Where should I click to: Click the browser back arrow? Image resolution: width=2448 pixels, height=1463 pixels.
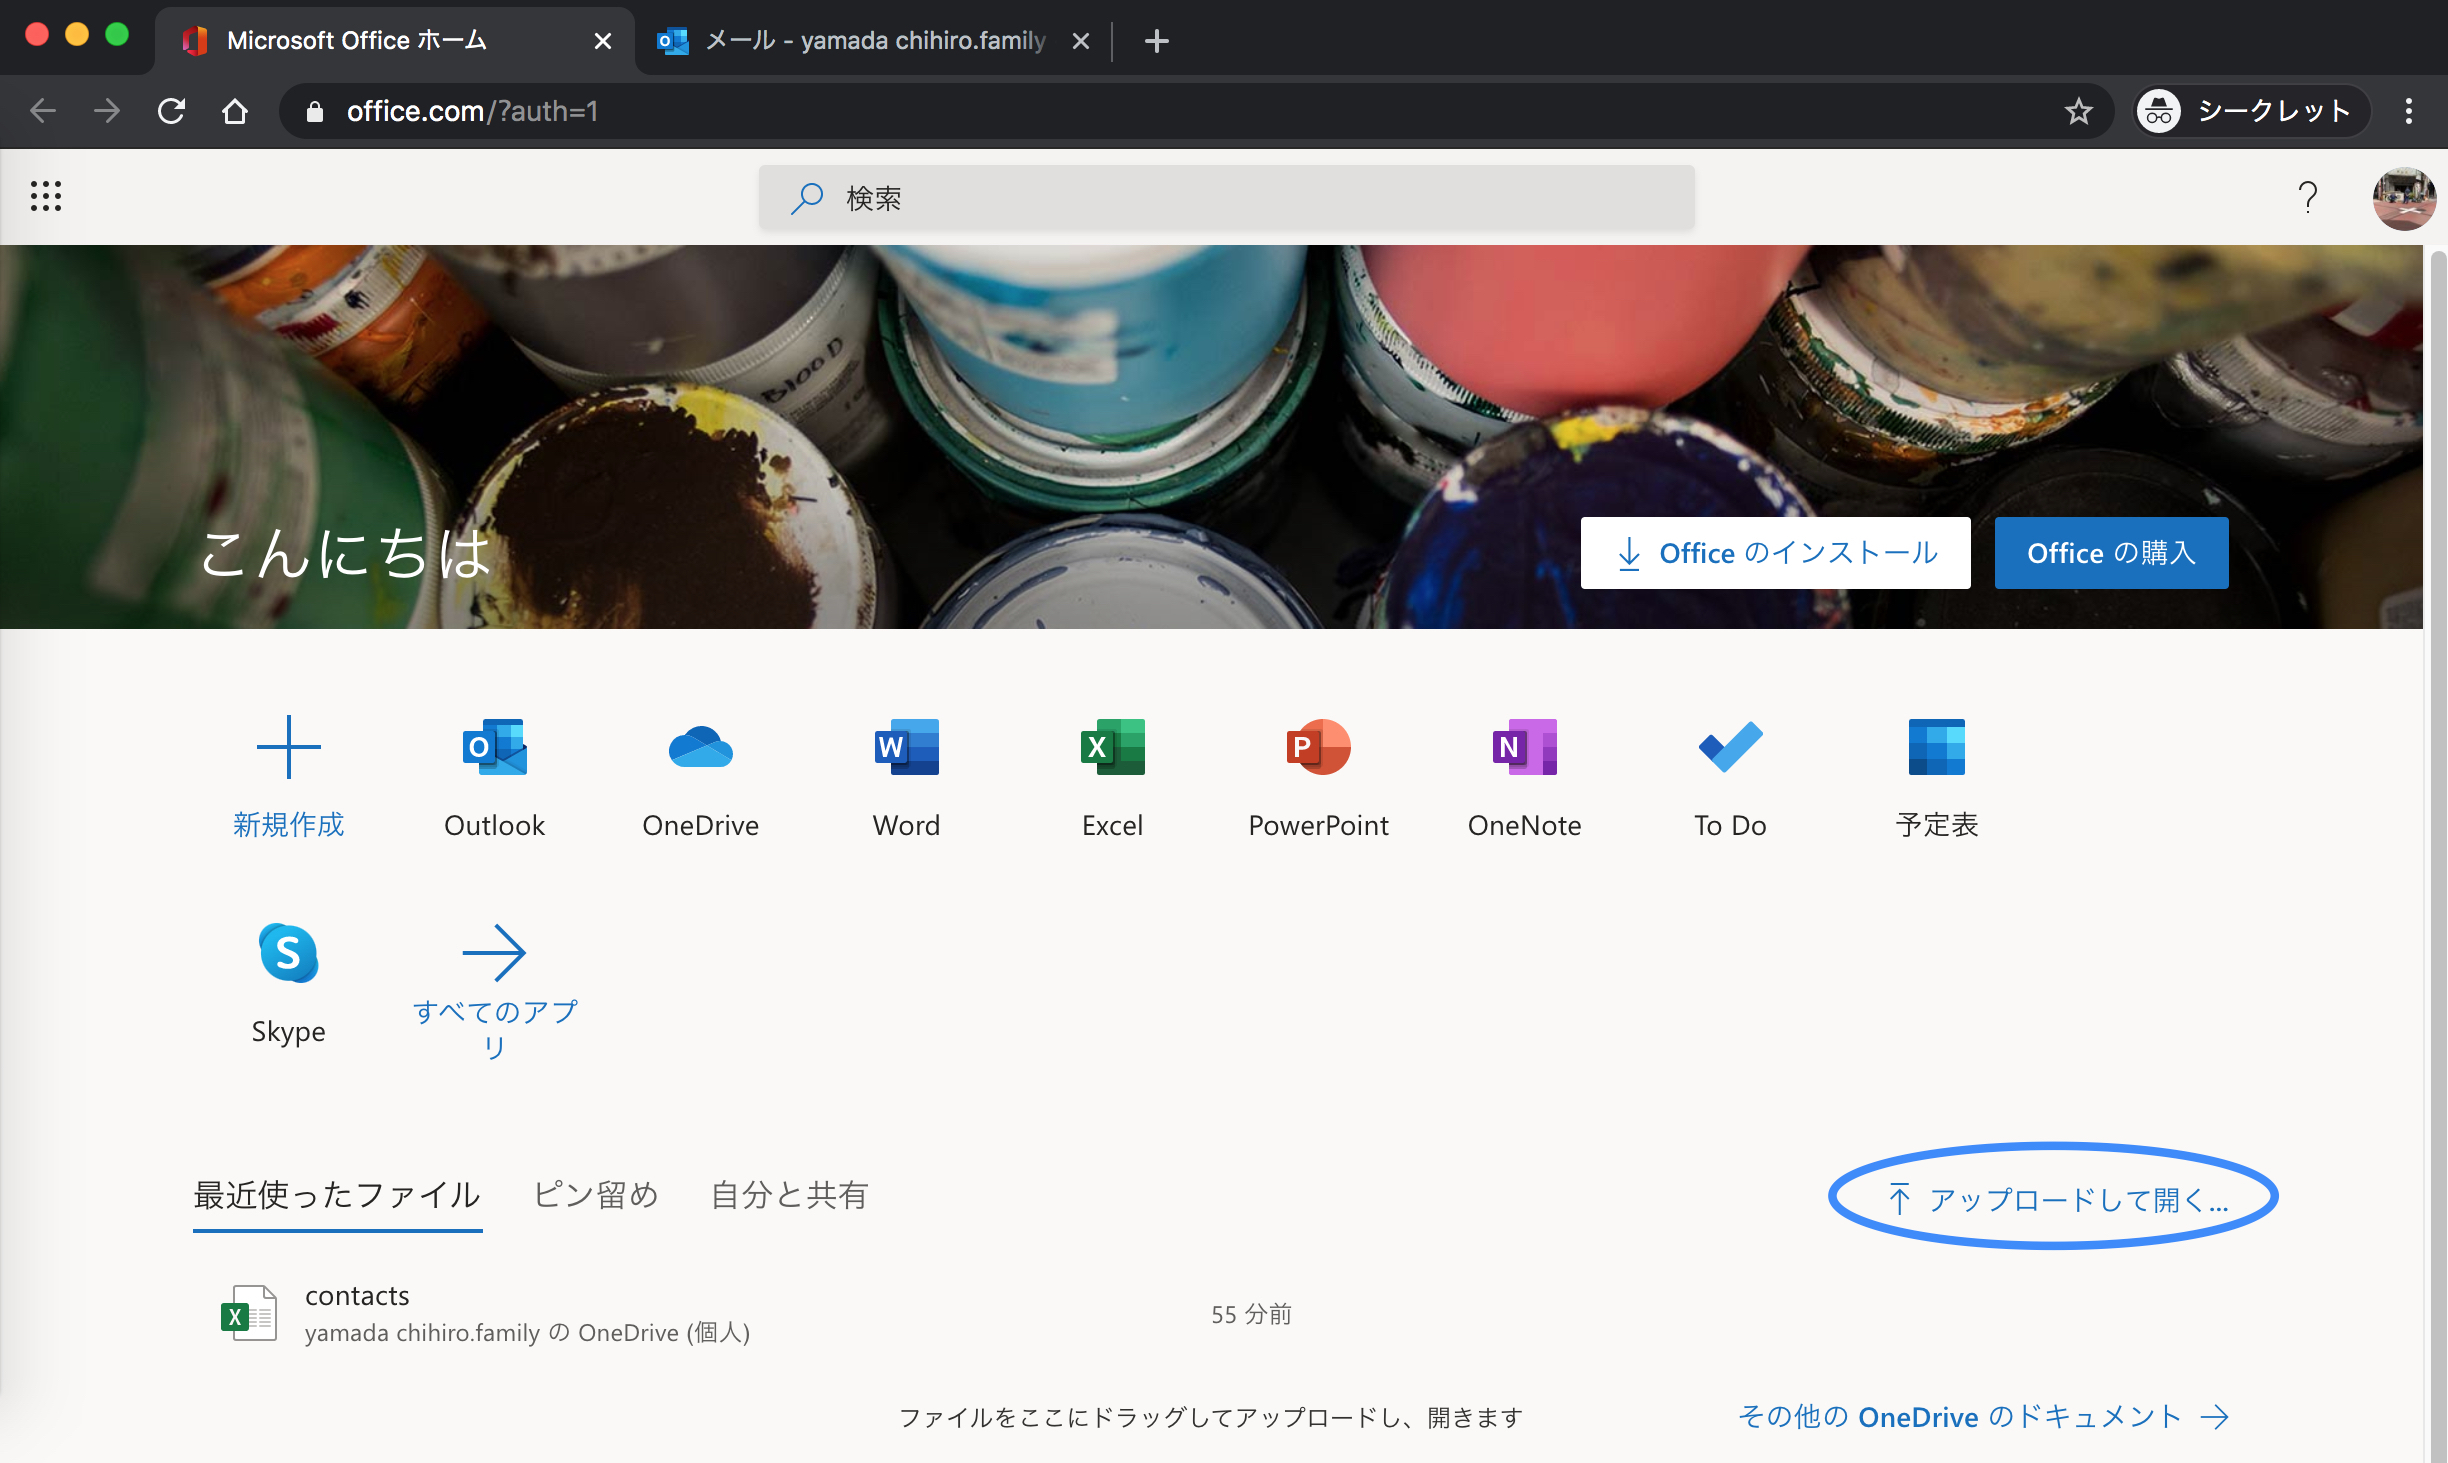coord(43,111)
